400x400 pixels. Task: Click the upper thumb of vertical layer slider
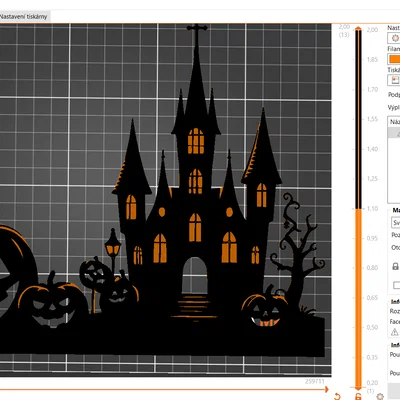coord(358,28)
